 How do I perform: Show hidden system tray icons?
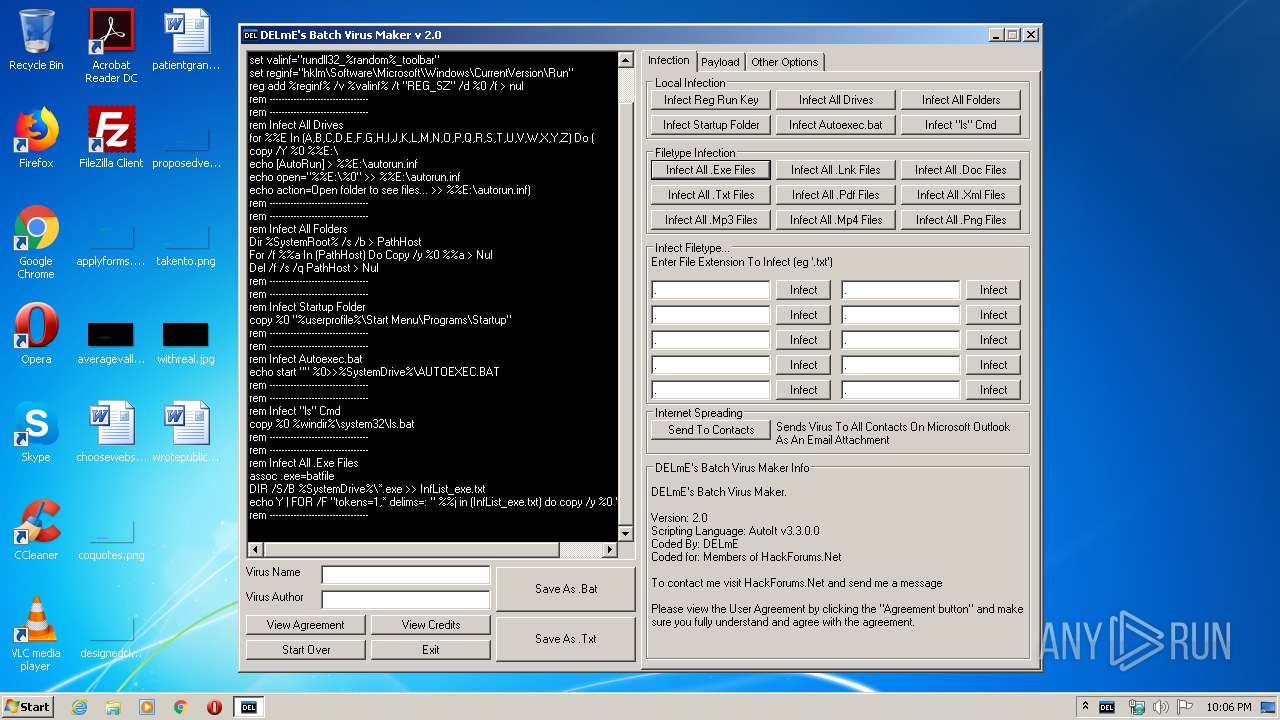click(1086, 707)
